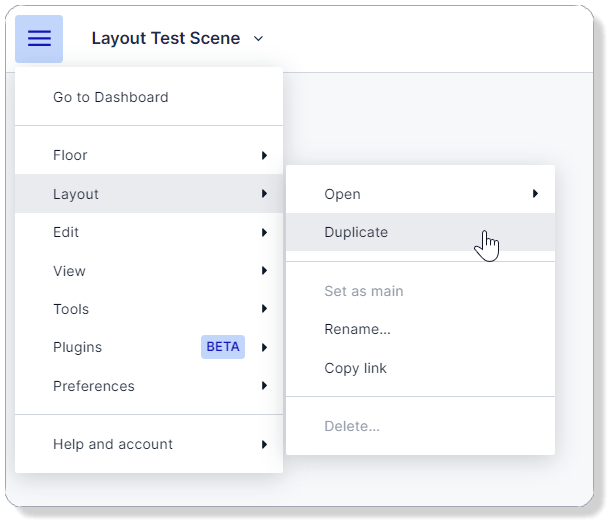The height and width of the screenshot is (522, 609).
Task: Click Copy link in Layout submenu
Action: [x=355, y=368]
